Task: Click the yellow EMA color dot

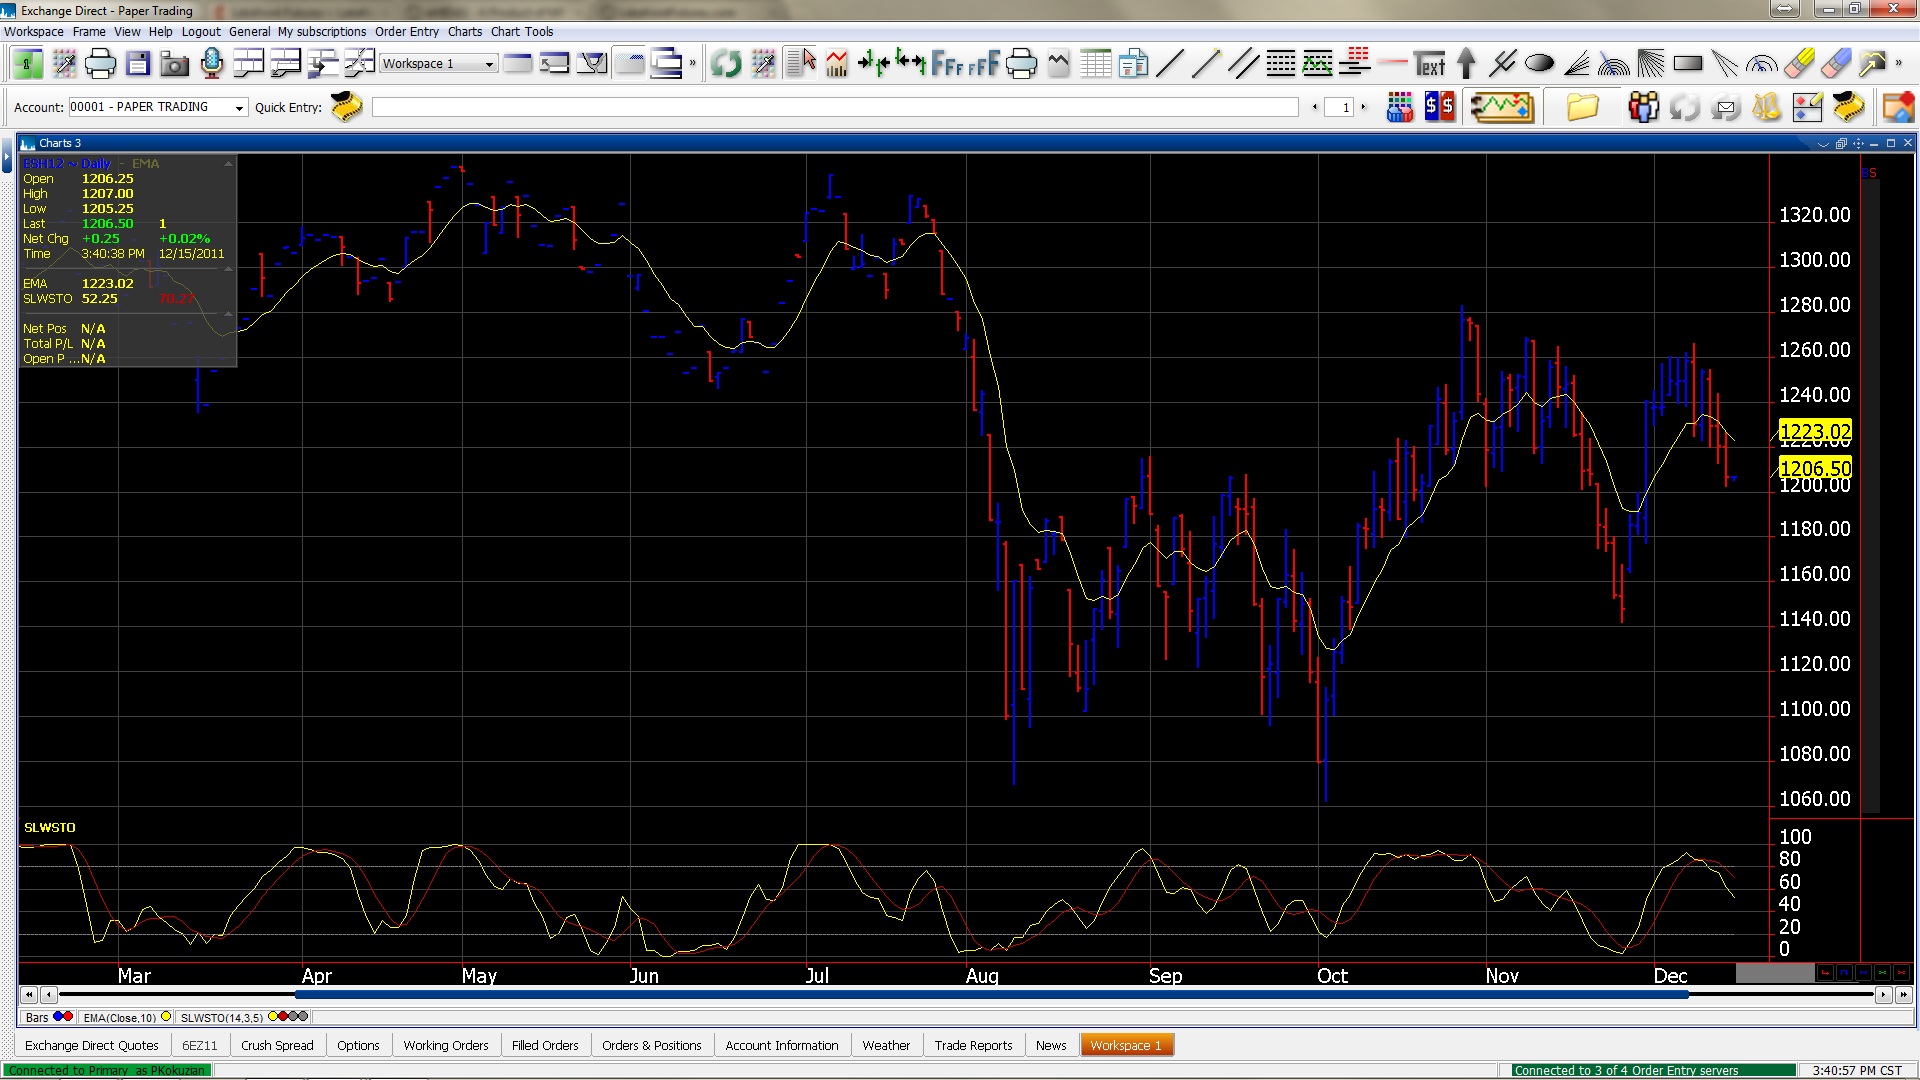Action: point(166,1017)
